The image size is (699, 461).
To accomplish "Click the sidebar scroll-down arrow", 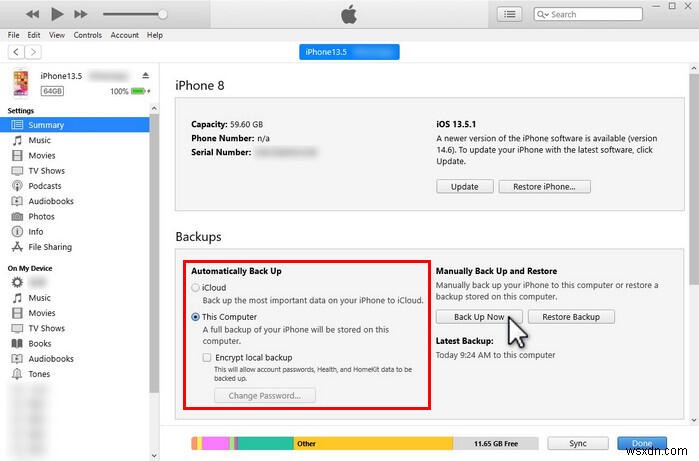I will (x=154, y=455).
